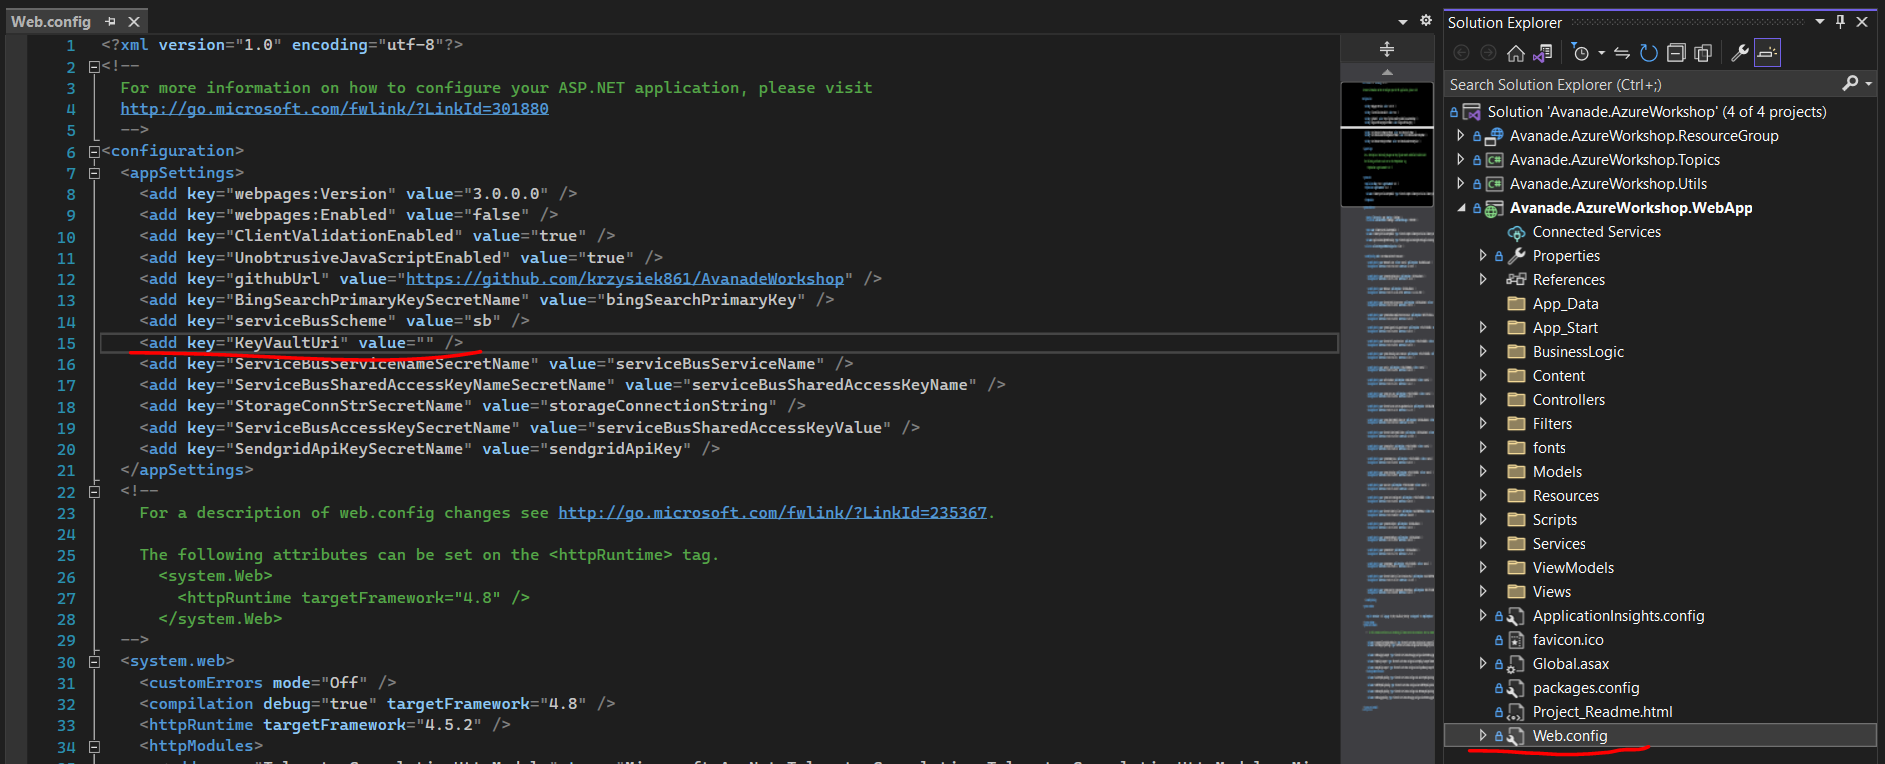Click the editor gear settings icon
The width and height of the screenshot is (1885, 764).
coord(1426,21)
